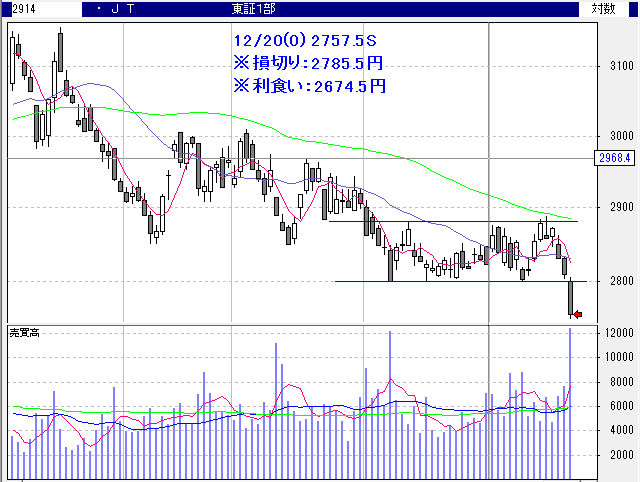Click the 損切り 2785.5円 stop-loss text
640x482 pixels.
tap(308, 64)
